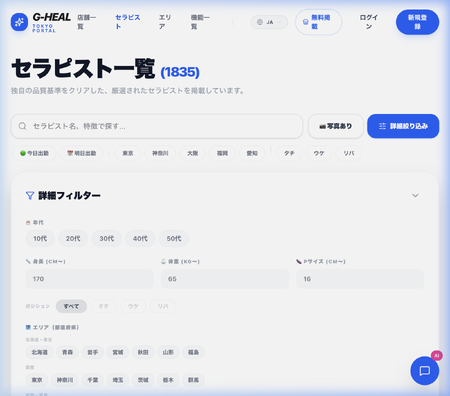Image resolution: width=450 pixels, height=396 pixels.
Task: Select the リバ chip under the search bar
Action: coord(349,153)
